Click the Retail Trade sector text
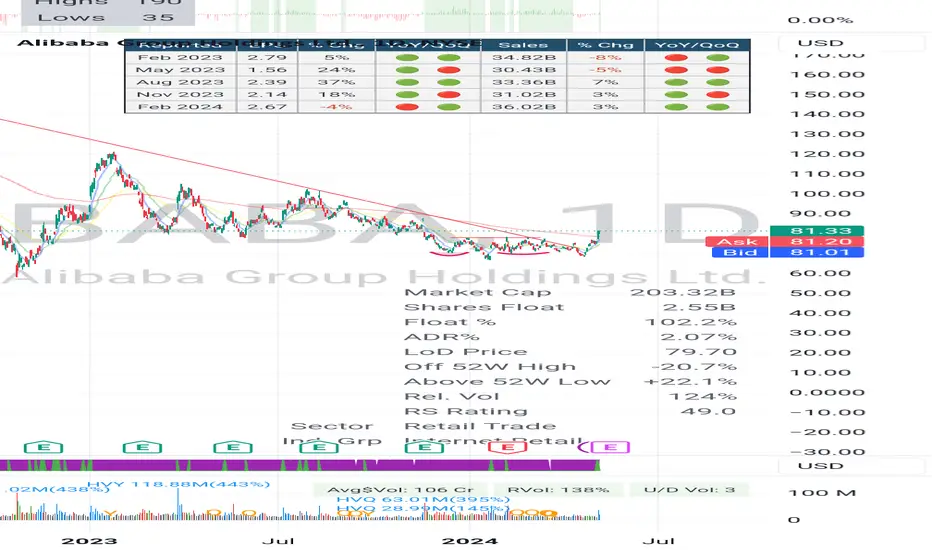 coord(480,426)
